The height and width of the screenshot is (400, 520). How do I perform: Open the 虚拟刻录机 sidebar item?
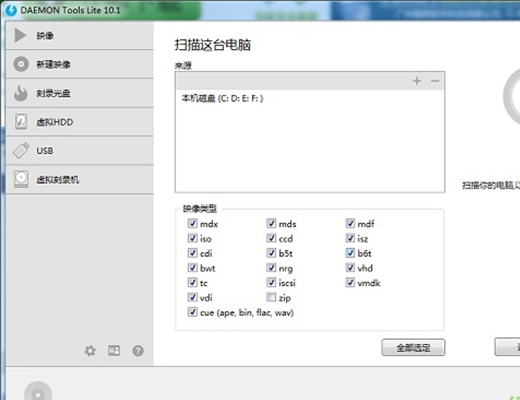click(x=80, y=179)
